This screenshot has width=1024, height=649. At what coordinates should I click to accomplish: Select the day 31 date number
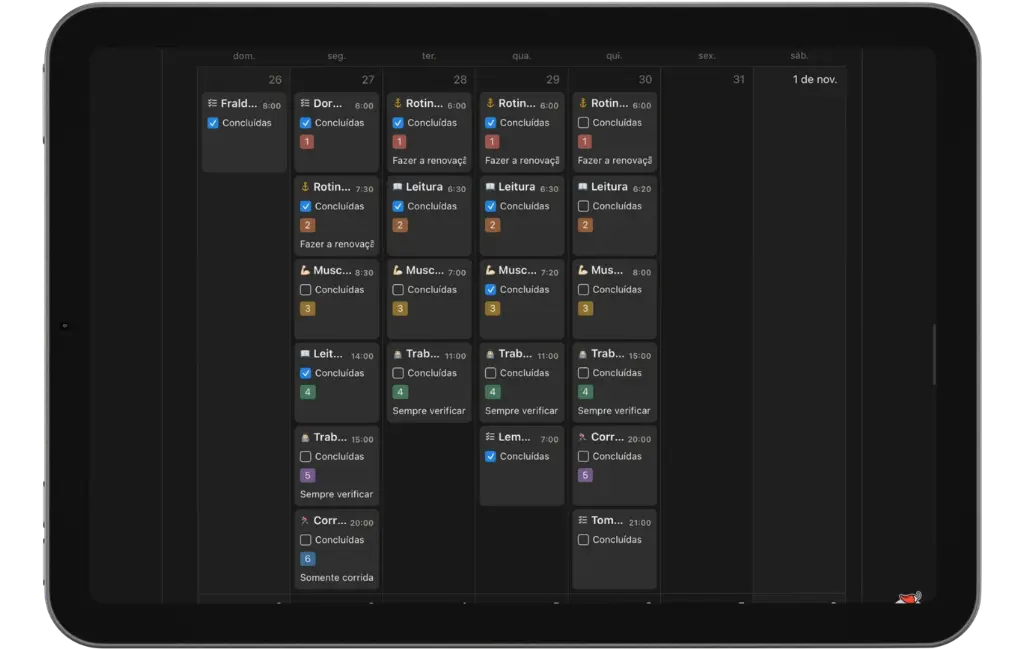click(739, 80)
